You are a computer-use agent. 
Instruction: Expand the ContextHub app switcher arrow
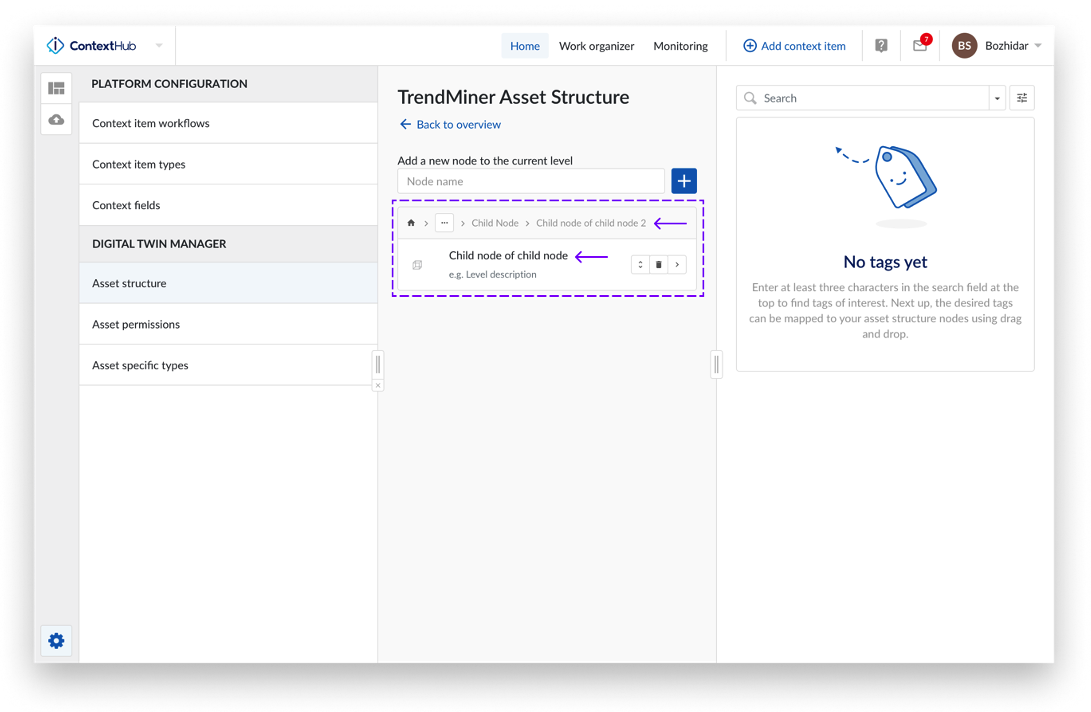[x=159, y=46]
